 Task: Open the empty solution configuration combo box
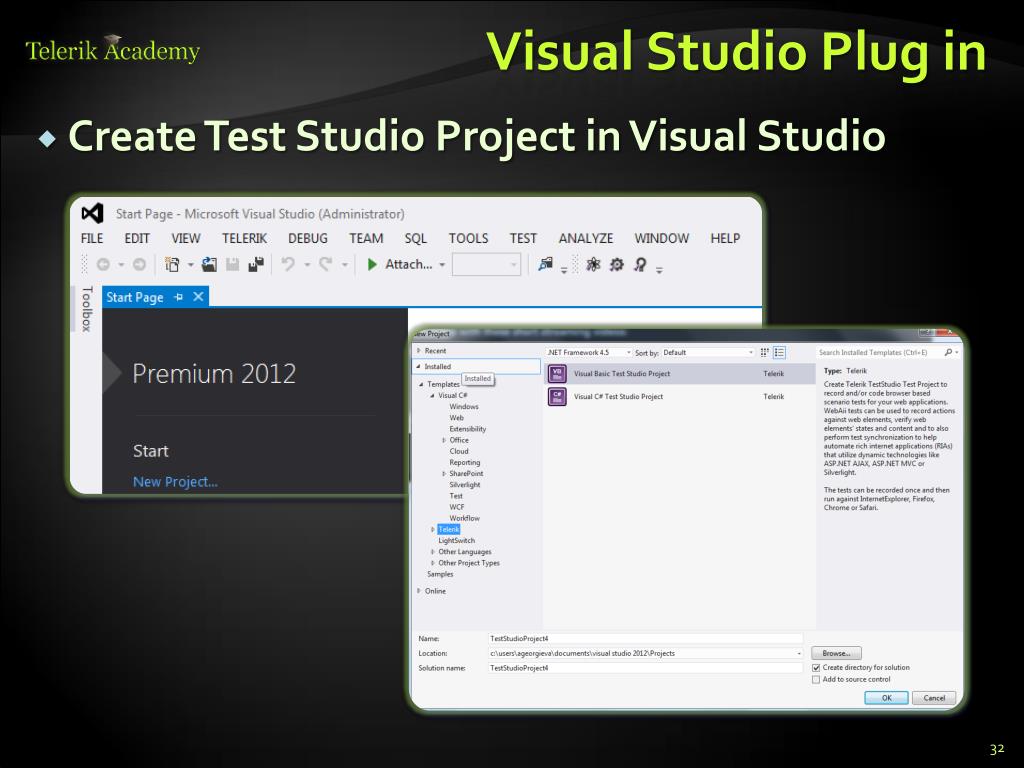pyautogui.click(x=486, y=264)
